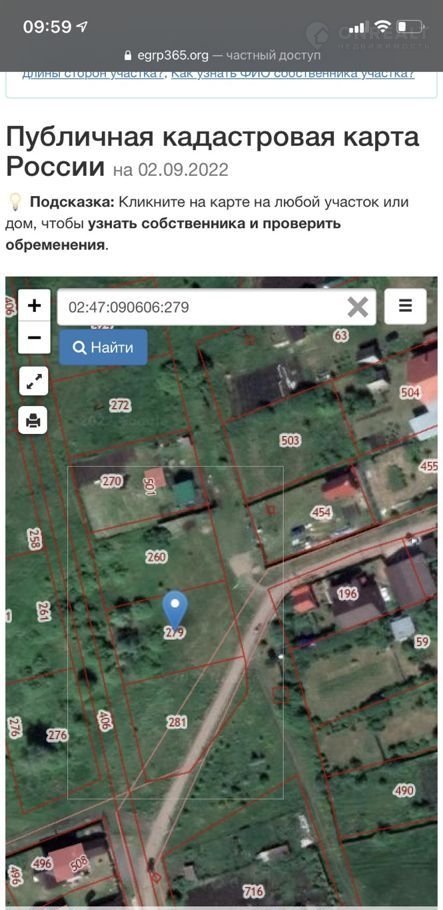Click parcel 490 on the map

[404, 790]
